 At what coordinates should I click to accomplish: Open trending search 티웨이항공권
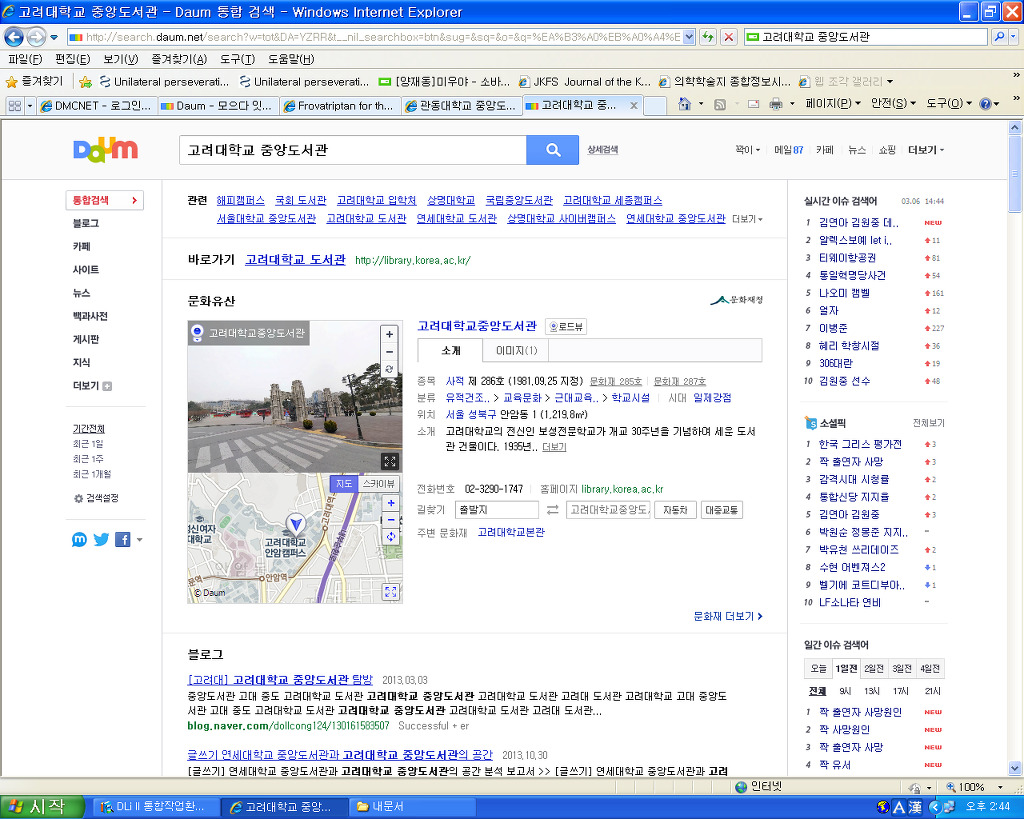pos(847,258)
